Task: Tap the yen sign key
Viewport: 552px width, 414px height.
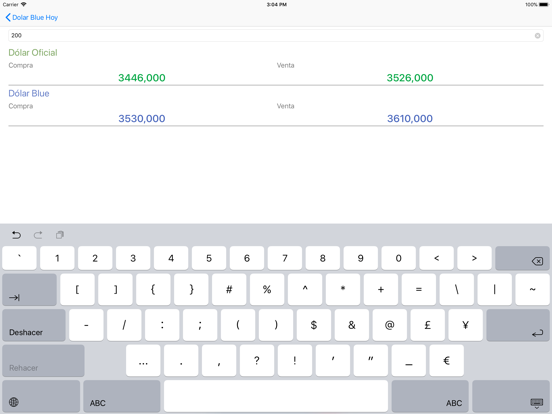Action: (x=465, y=325)
